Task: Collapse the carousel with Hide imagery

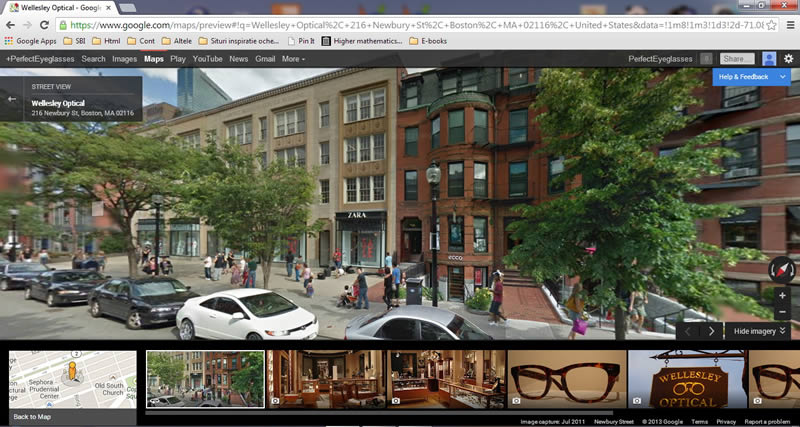Action: tap(758, 331)
